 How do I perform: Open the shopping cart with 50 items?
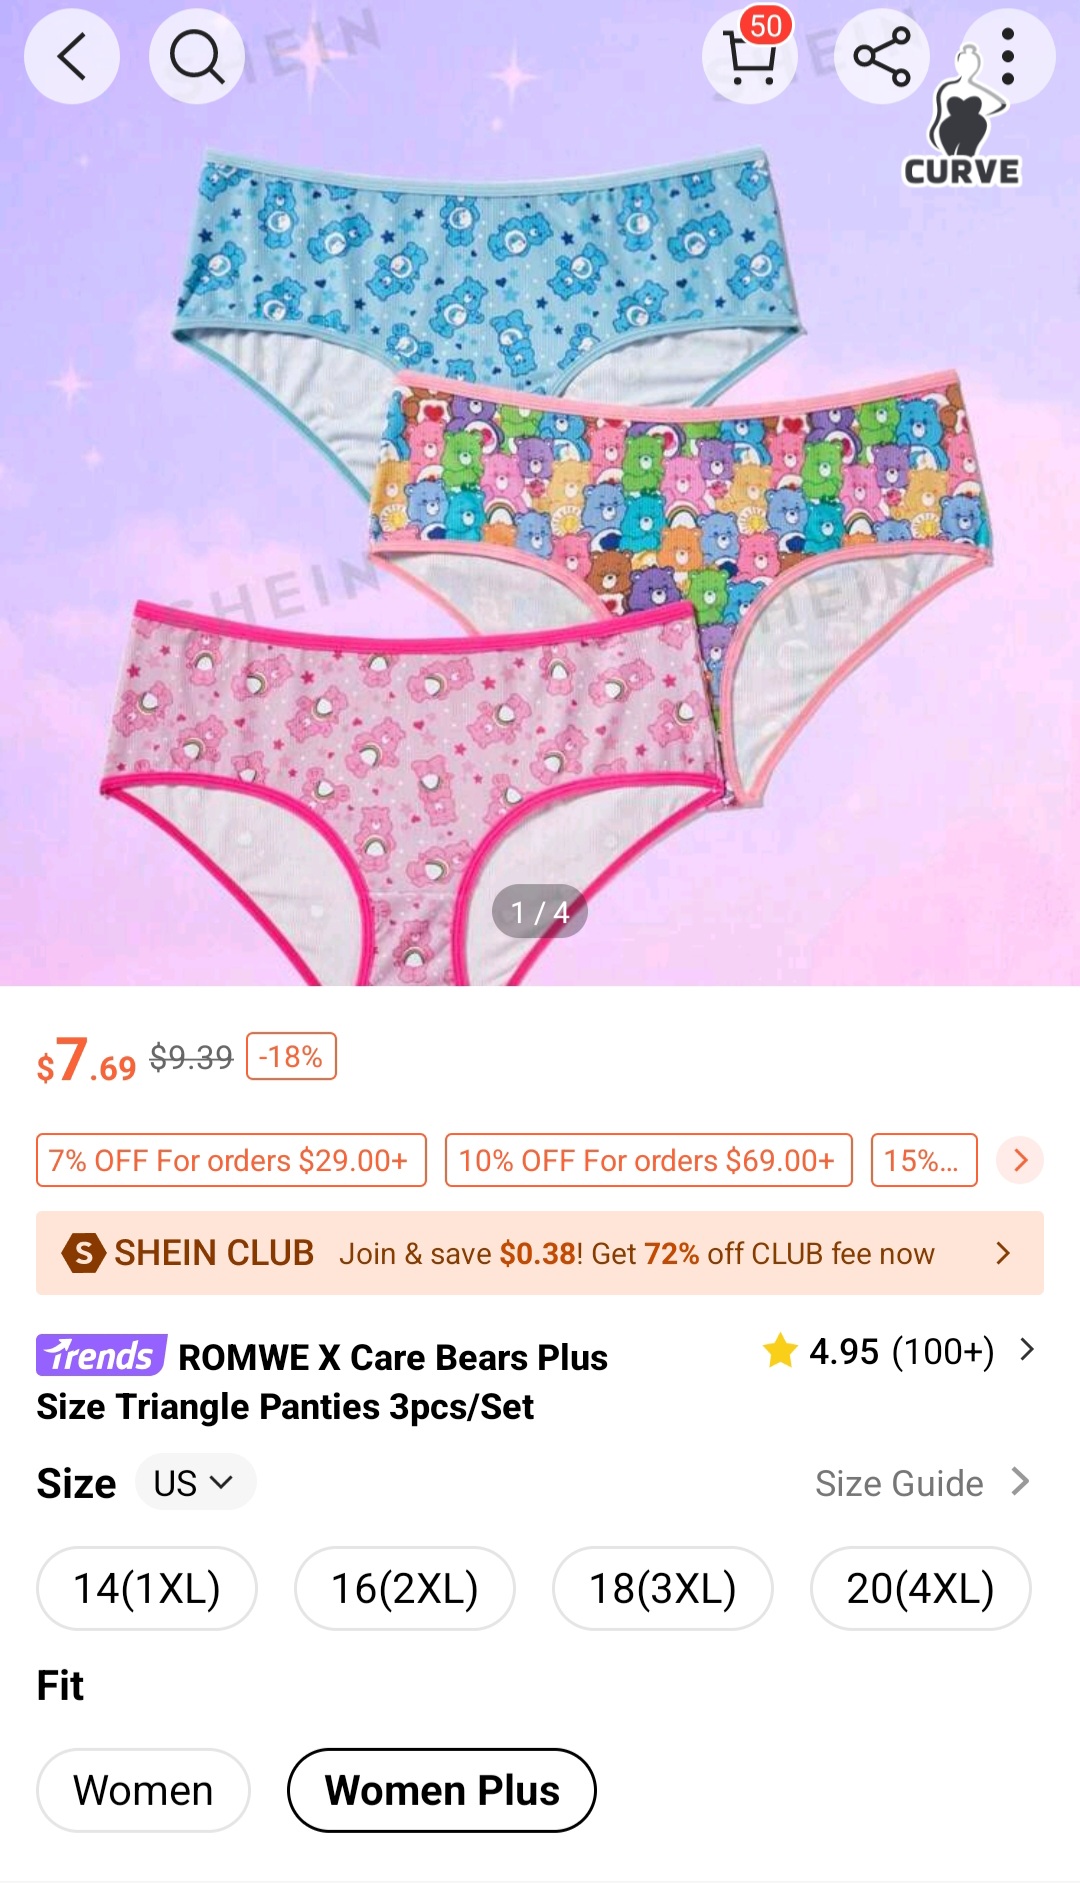pyautogui.click(x=750, y=56)
